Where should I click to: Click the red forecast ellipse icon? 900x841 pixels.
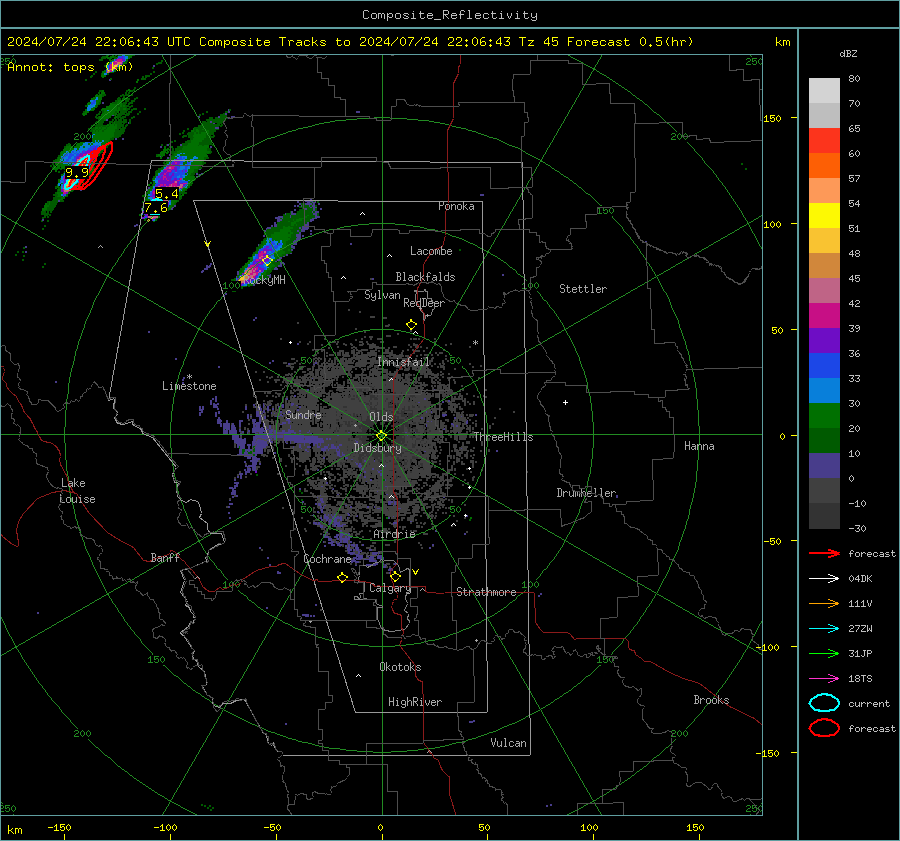click(x=824, y=728)
